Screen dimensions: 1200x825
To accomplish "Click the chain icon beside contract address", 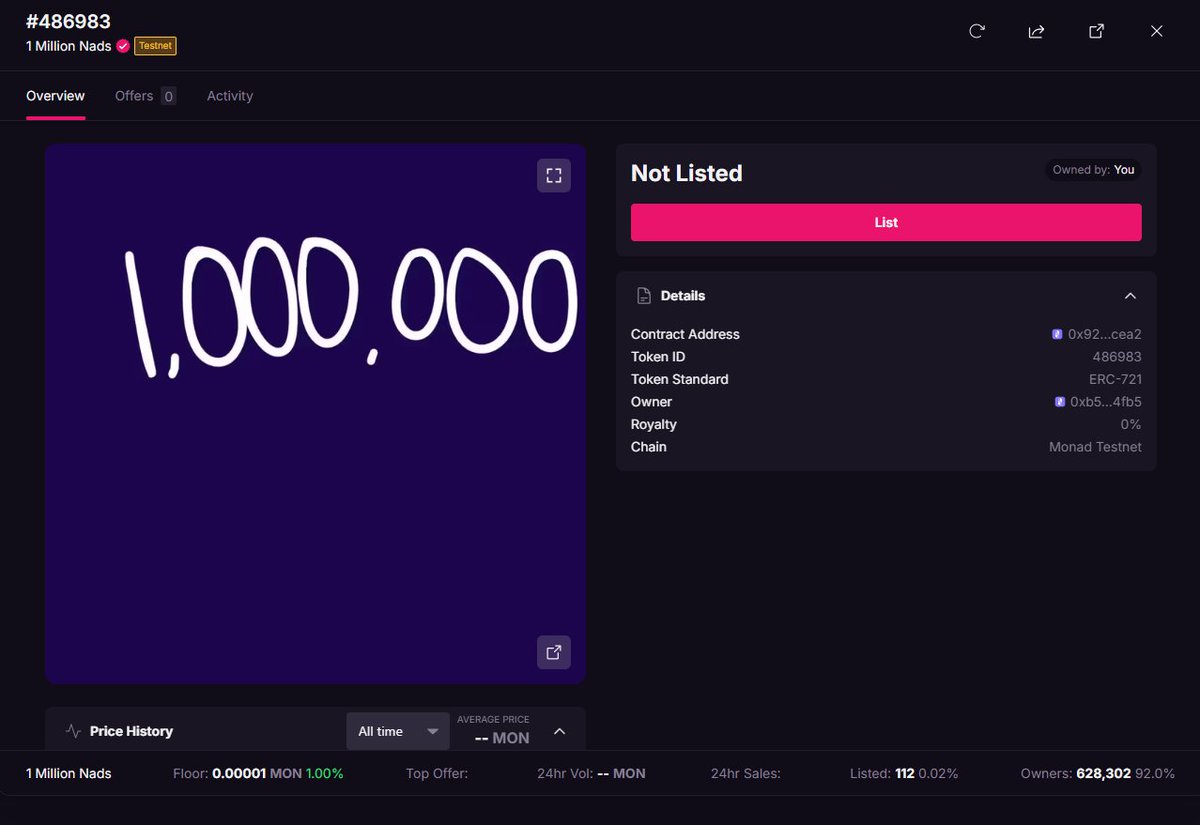I will click(1057, 334).
